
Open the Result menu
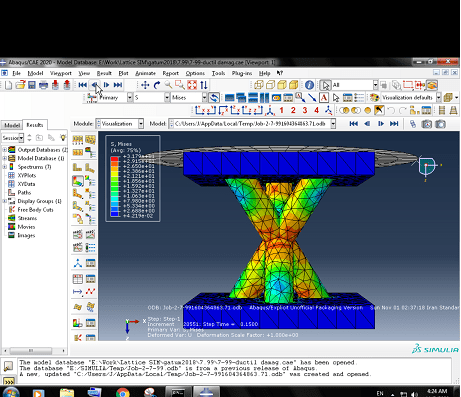click(104, 73)
